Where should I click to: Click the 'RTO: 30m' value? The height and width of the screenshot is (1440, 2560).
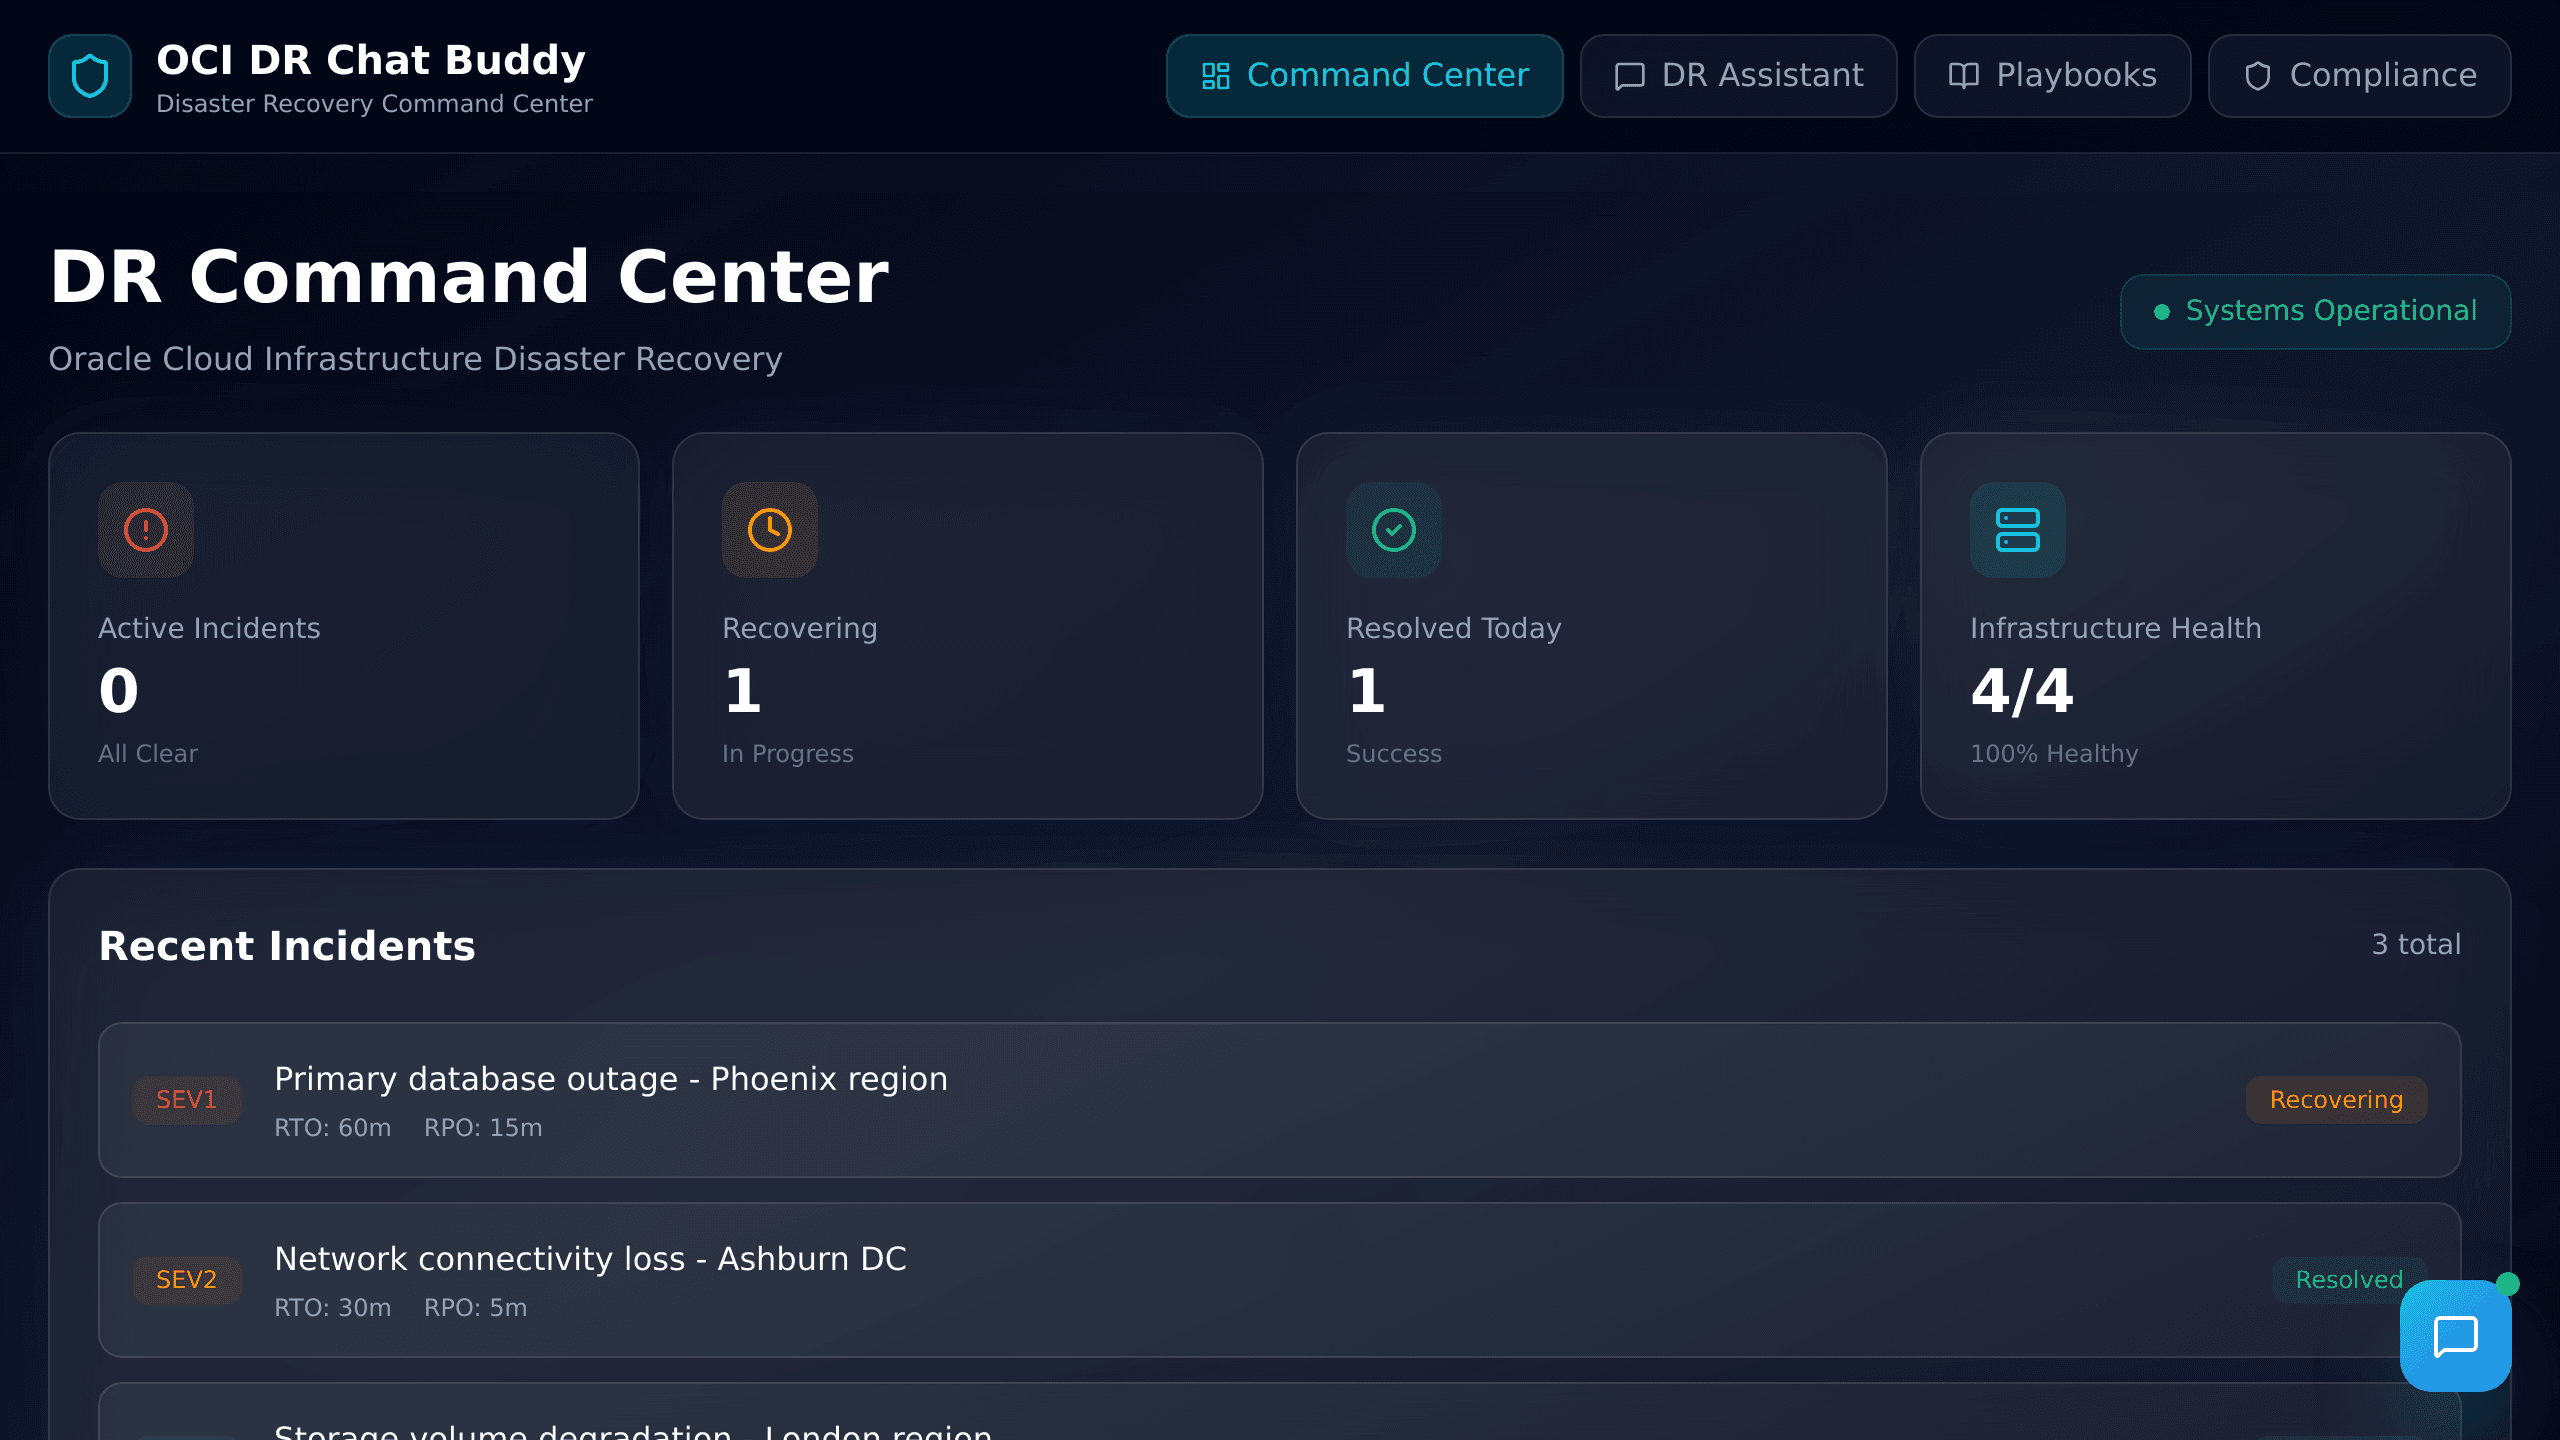click(333, 1308)
